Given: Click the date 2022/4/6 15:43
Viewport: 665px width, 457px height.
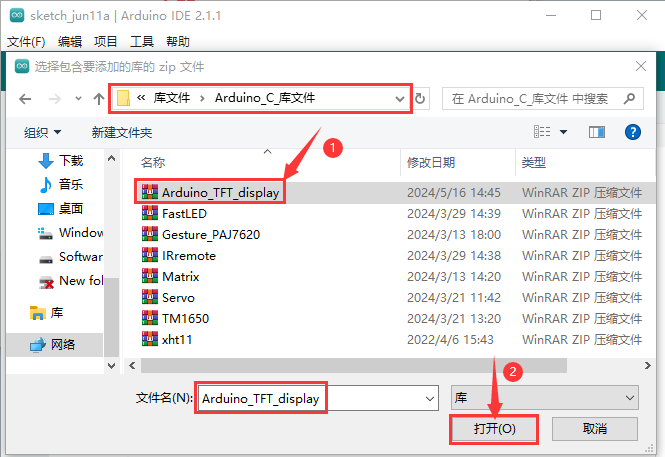Looking at the screenshot, I should [450, 340].
